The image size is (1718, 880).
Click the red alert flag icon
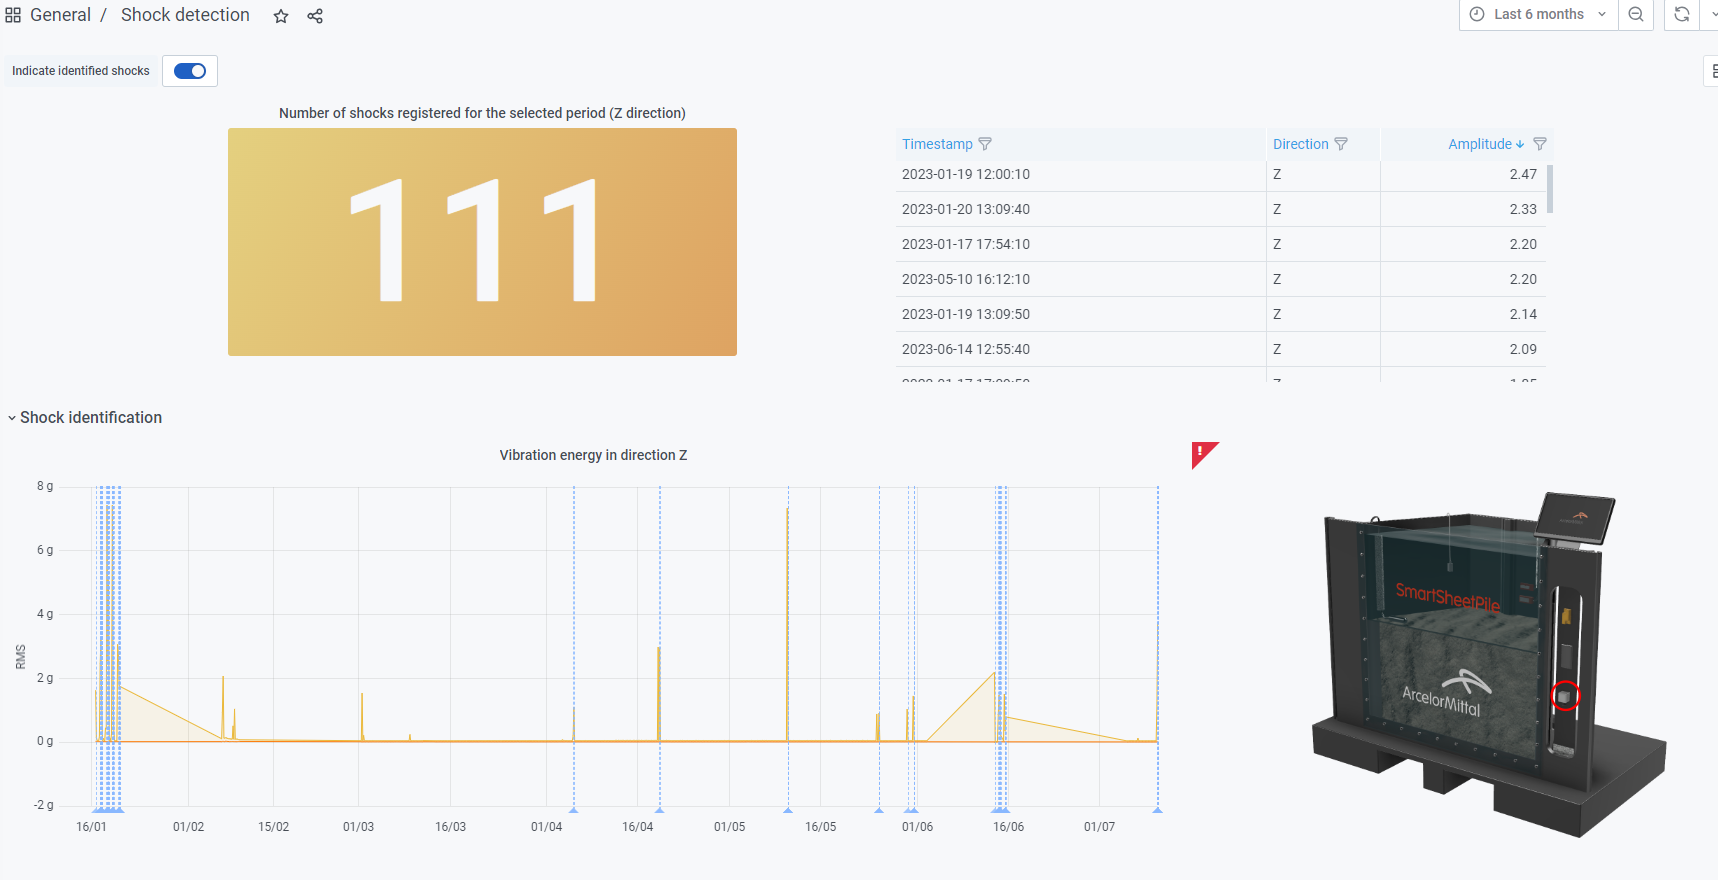tap(1203, 454)
